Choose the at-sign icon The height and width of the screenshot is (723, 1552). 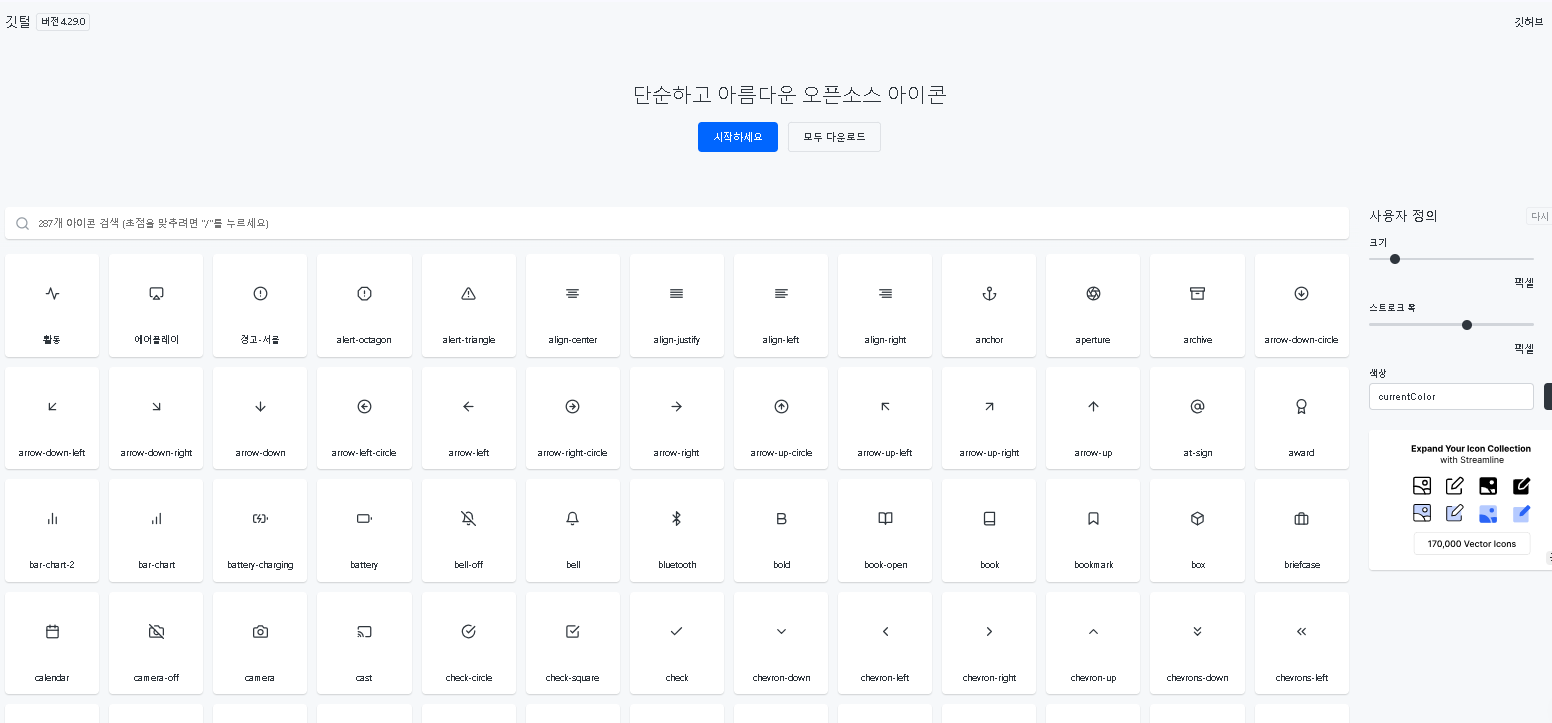click(1197, 418)
